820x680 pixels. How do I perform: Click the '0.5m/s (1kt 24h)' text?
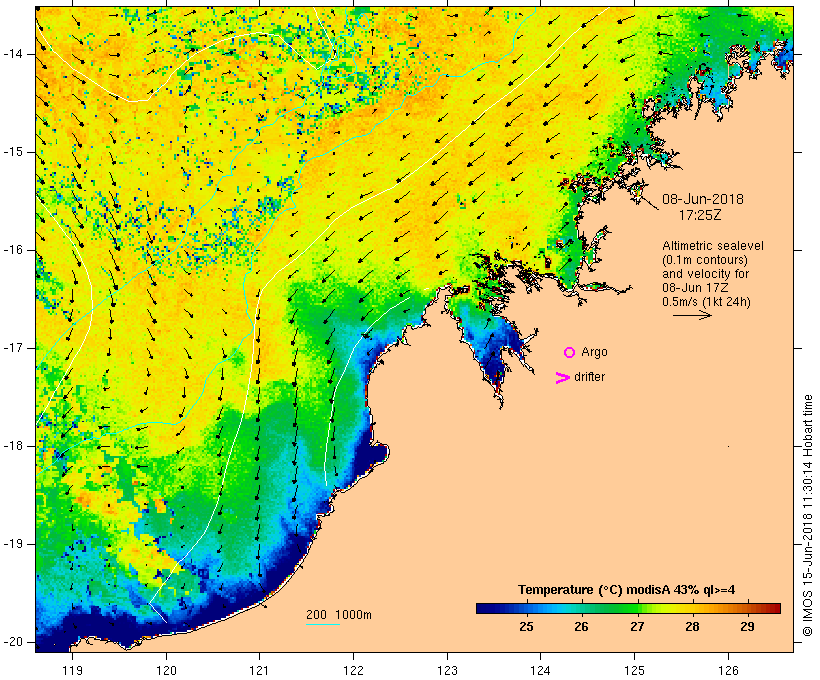[x=706, y=302]
